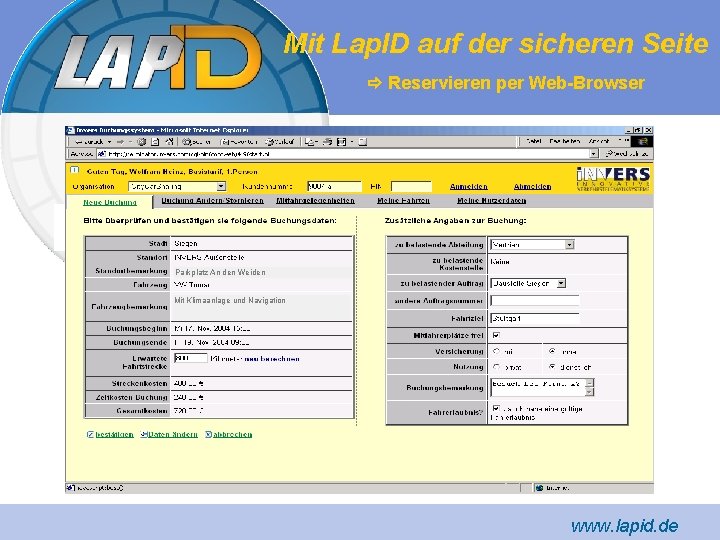
Task: Click the Abmelden link
Action: [532, 186]
